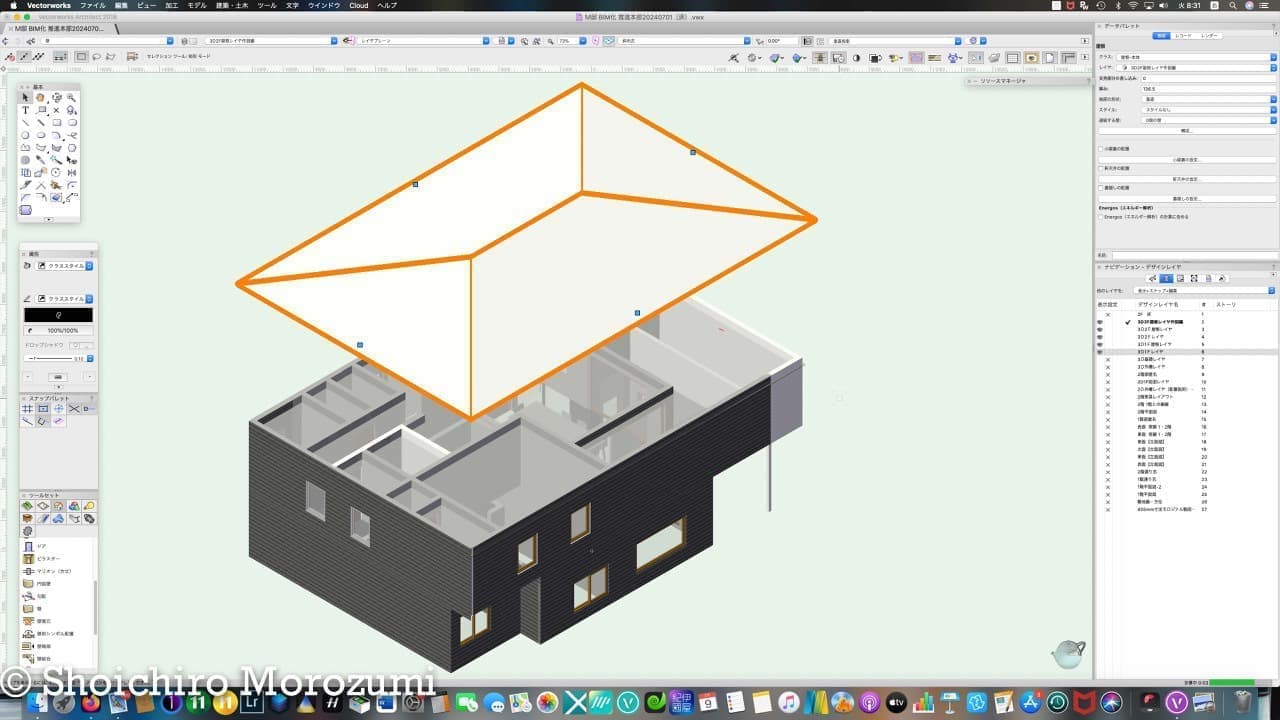Click the Flyover orbit tool icon
Viewport: 1280px width, 720px height.
pyautogui.click(x=57, y=98)
